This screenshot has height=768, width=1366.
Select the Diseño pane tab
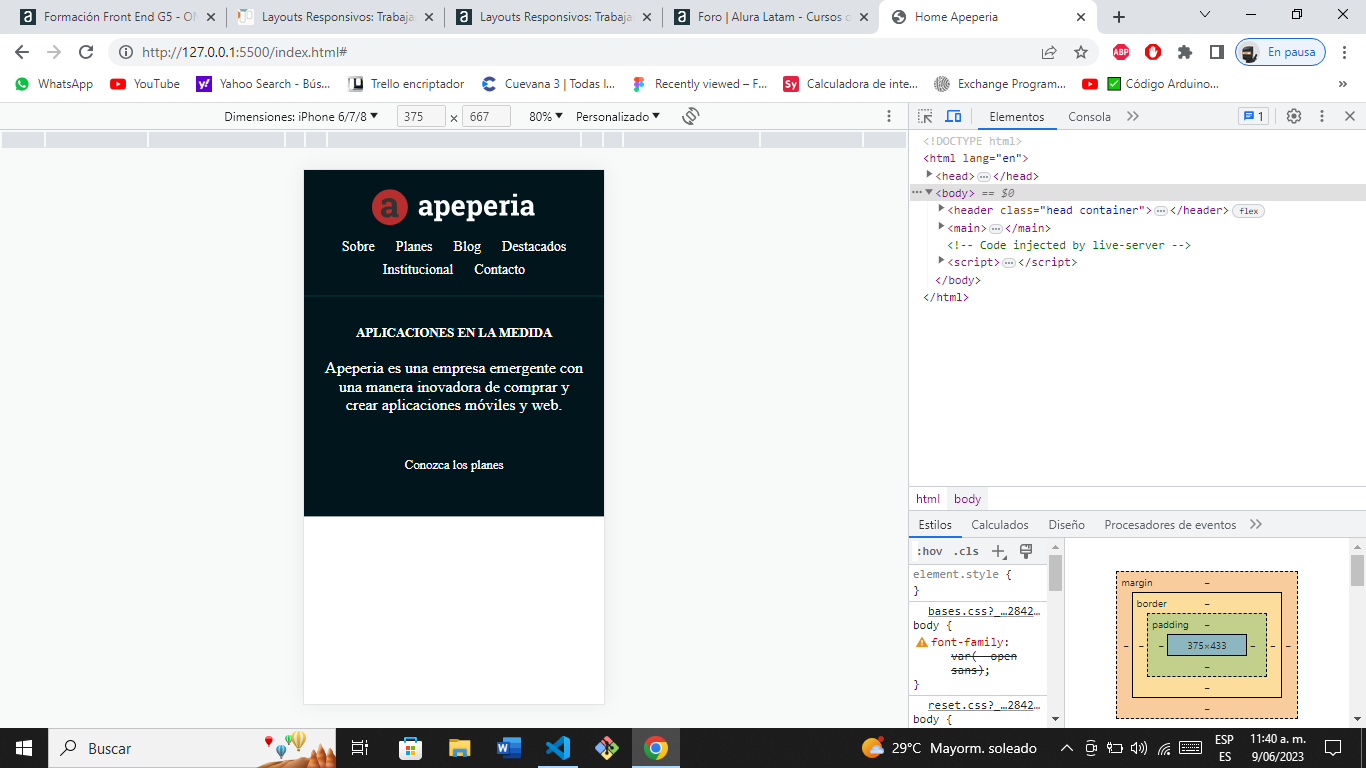point(1066,525)
